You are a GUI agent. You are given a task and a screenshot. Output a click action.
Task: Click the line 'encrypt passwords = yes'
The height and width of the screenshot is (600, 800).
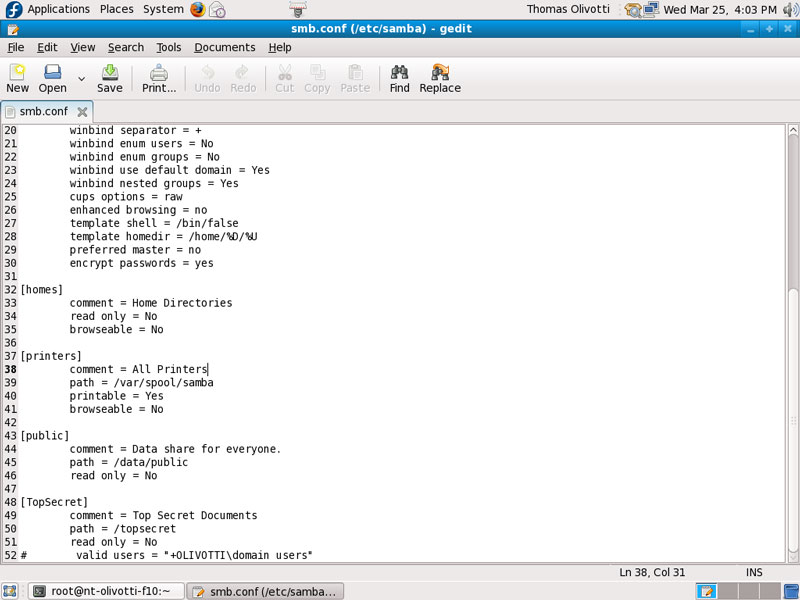(x=141, y=263)
